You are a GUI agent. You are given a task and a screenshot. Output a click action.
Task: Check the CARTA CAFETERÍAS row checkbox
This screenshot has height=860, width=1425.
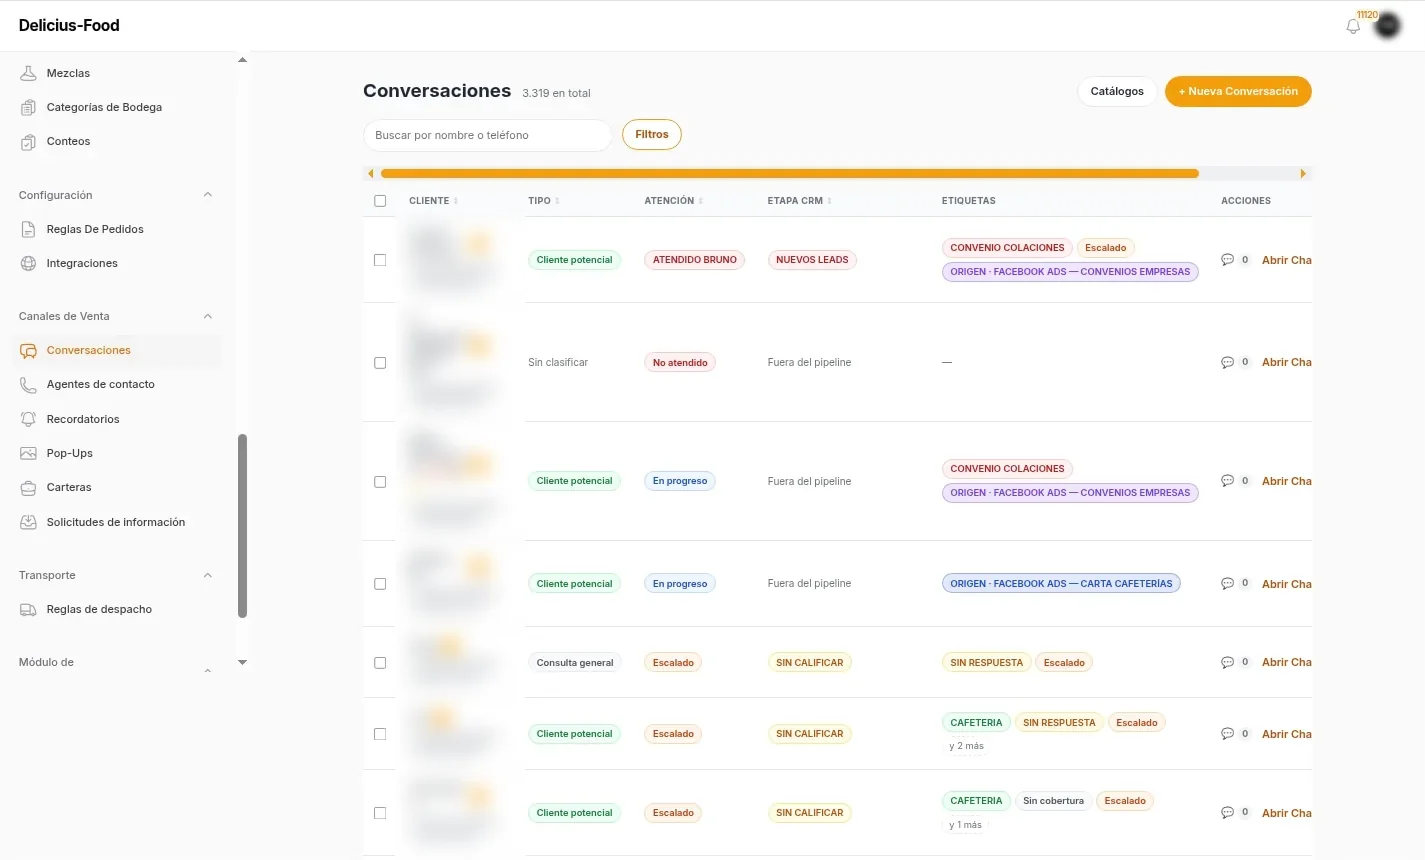(380, 584)
